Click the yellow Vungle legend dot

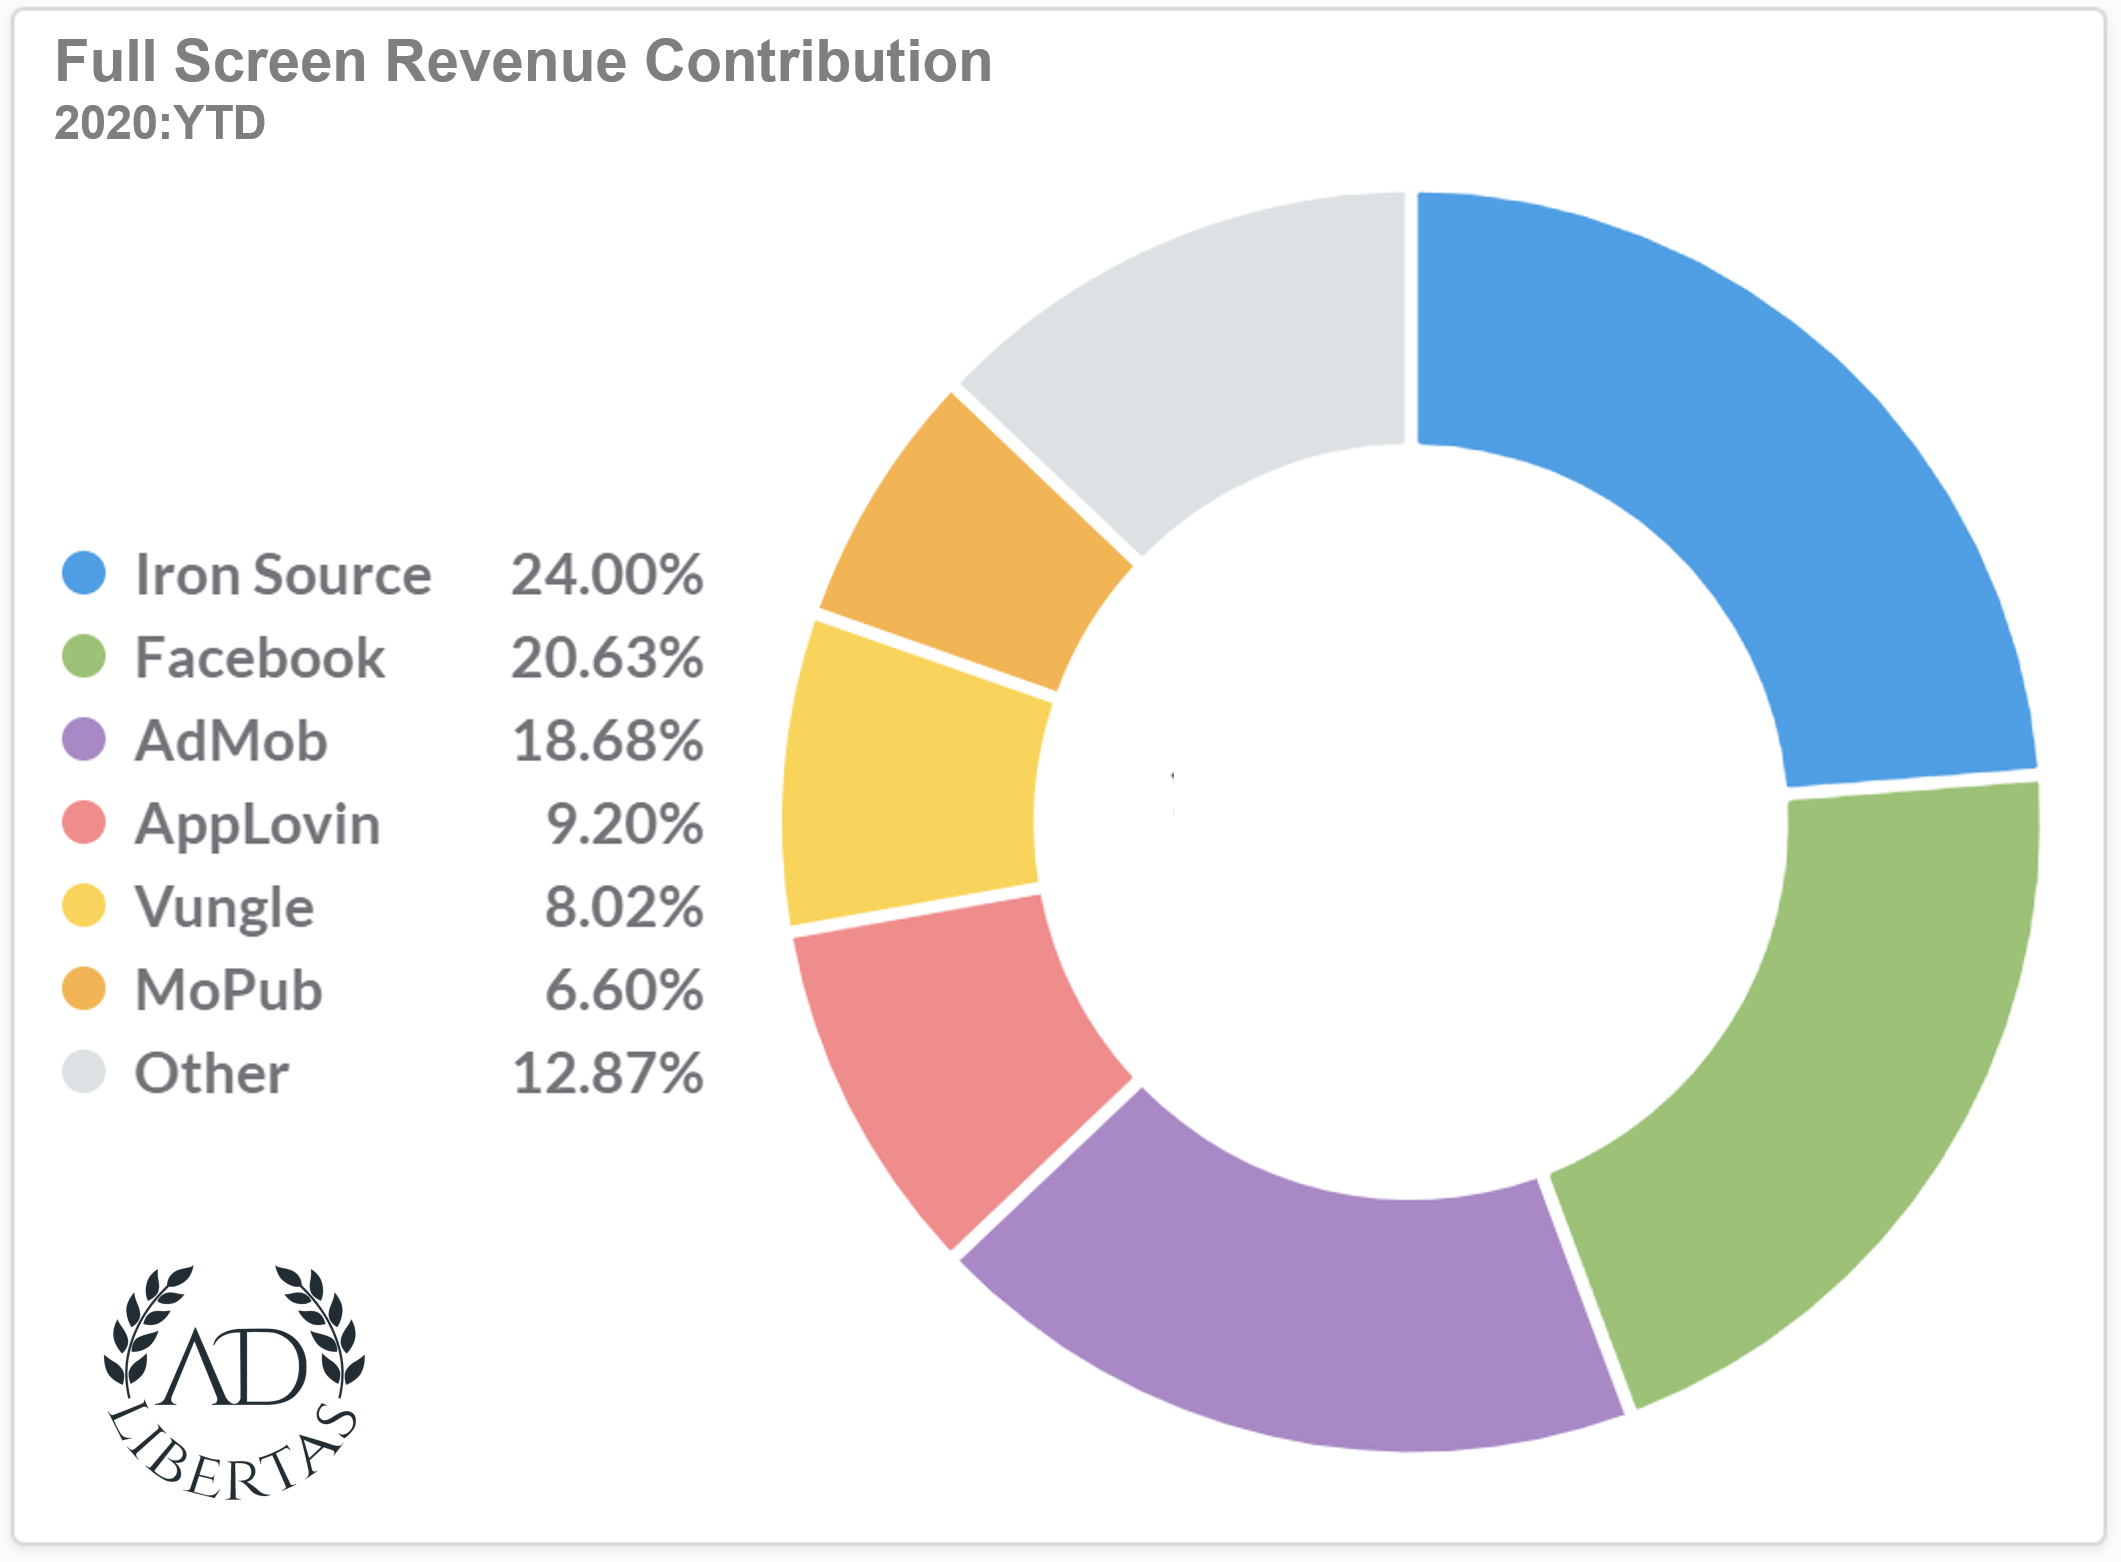(x=84, y=905)
